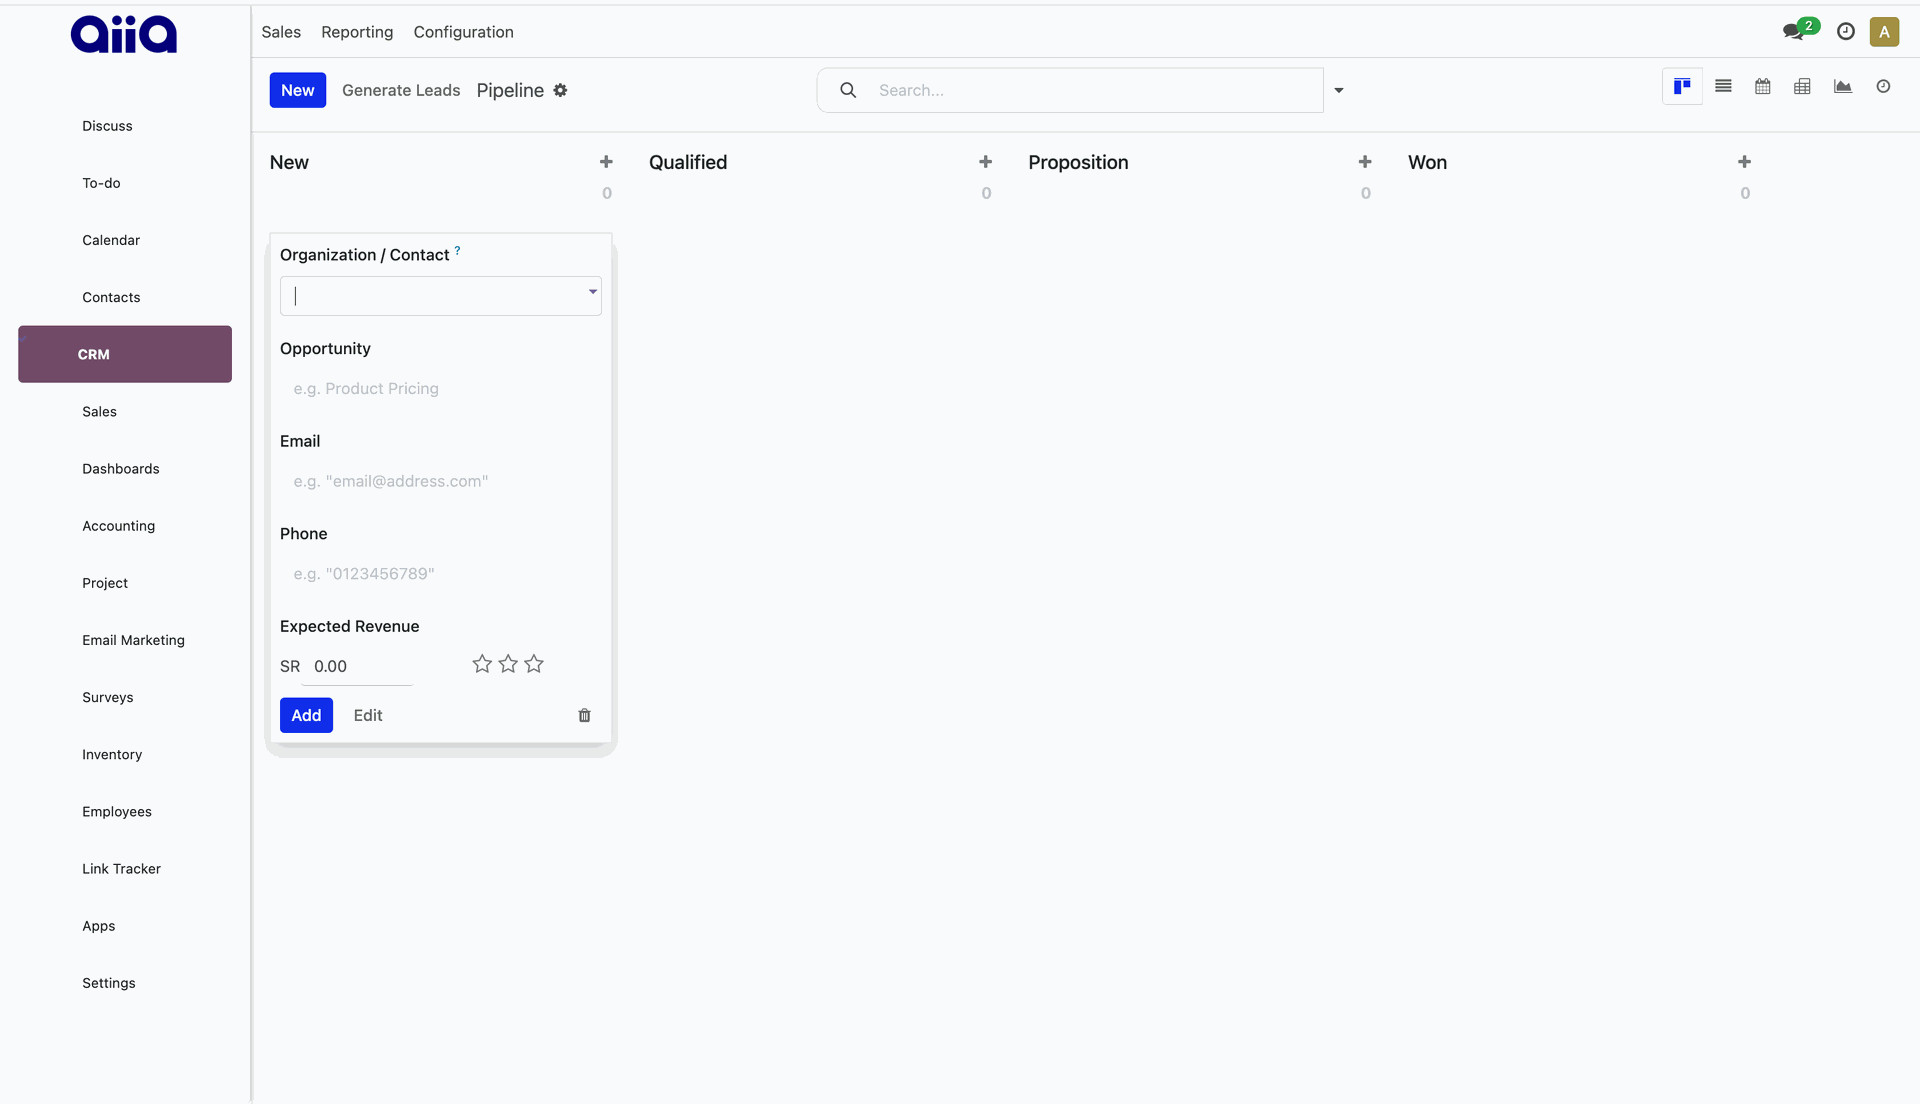Open messages chat bubble icon
The height and width of the screenshot is (1104, 1920).
[x=1793, y=32]
